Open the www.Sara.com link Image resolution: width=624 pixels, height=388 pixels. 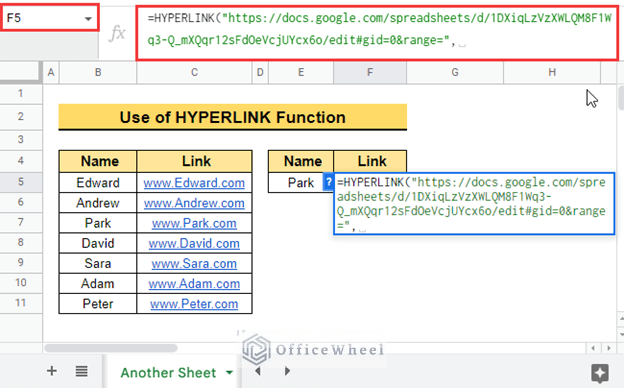pyautogui.click(x=194, y=263)
